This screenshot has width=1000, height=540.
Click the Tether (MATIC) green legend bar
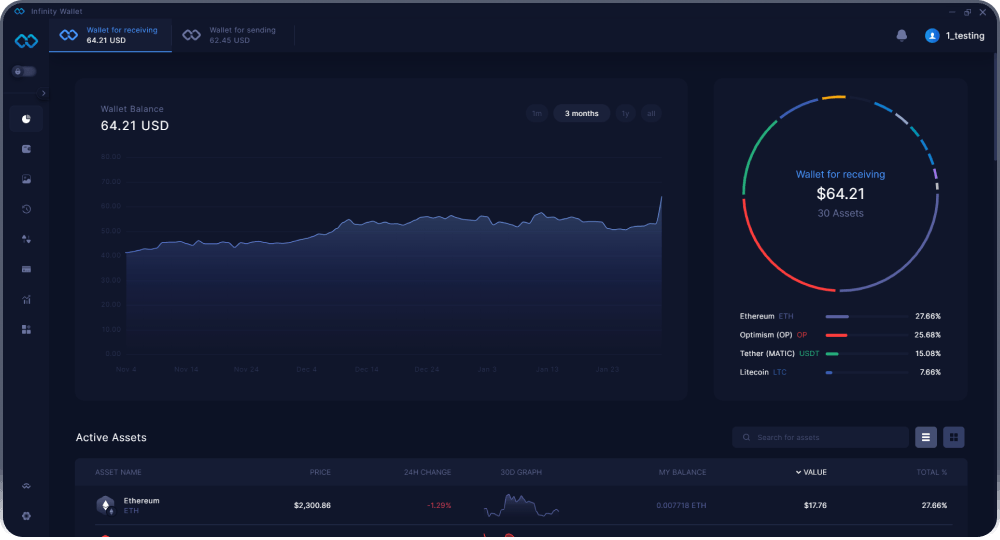coord(866,353)
